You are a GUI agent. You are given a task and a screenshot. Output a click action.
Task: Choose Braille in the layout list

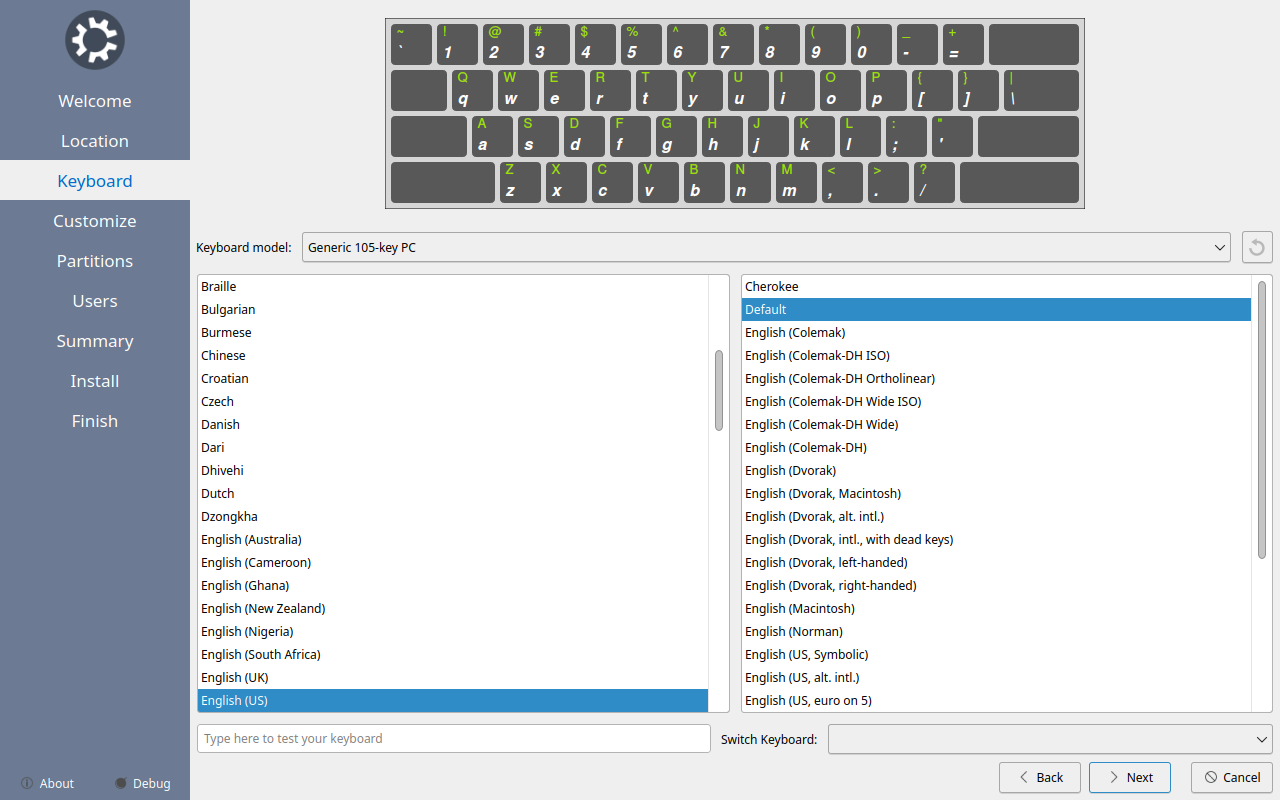[453, 287]
